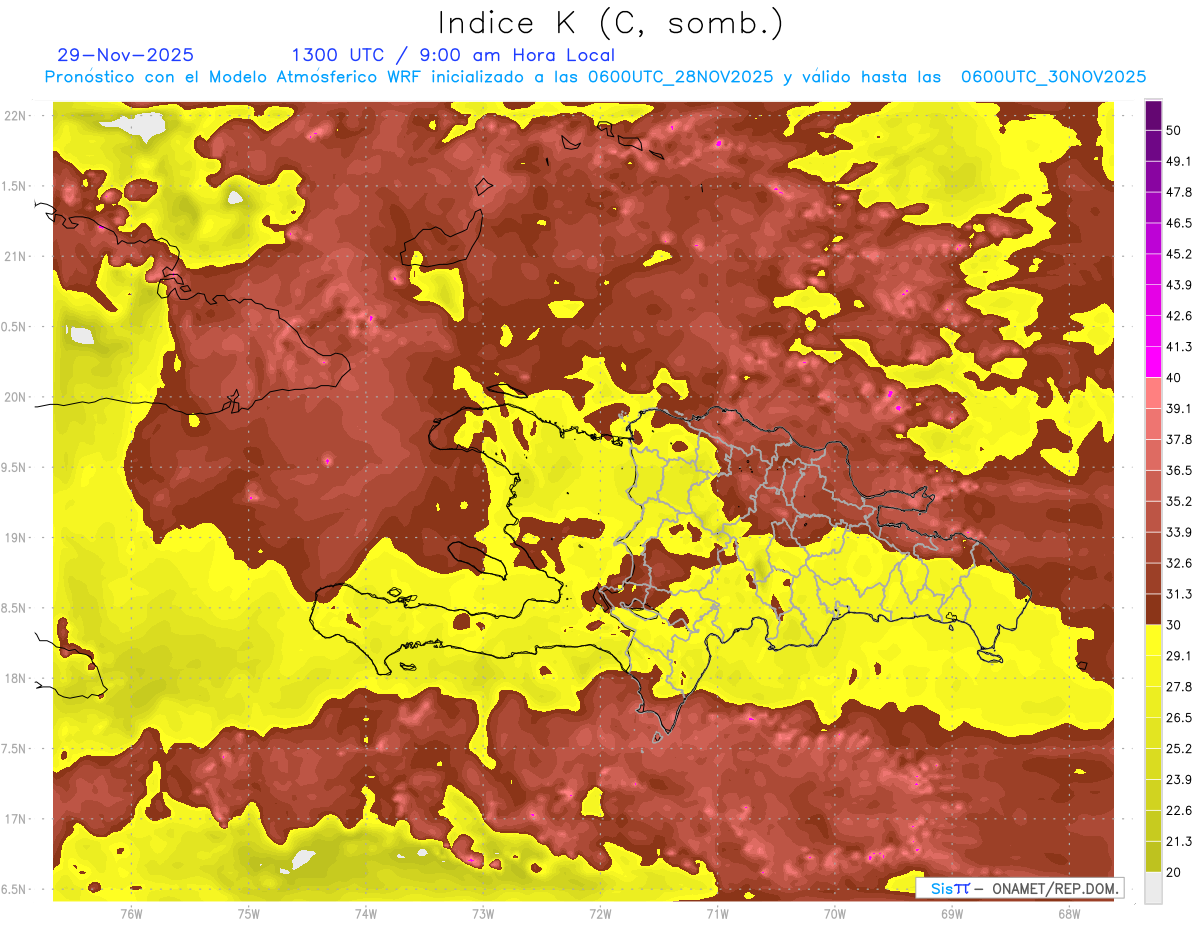Click the '74W' longitude label
This screenshot has height=927, width=1200.
point(366,913)
